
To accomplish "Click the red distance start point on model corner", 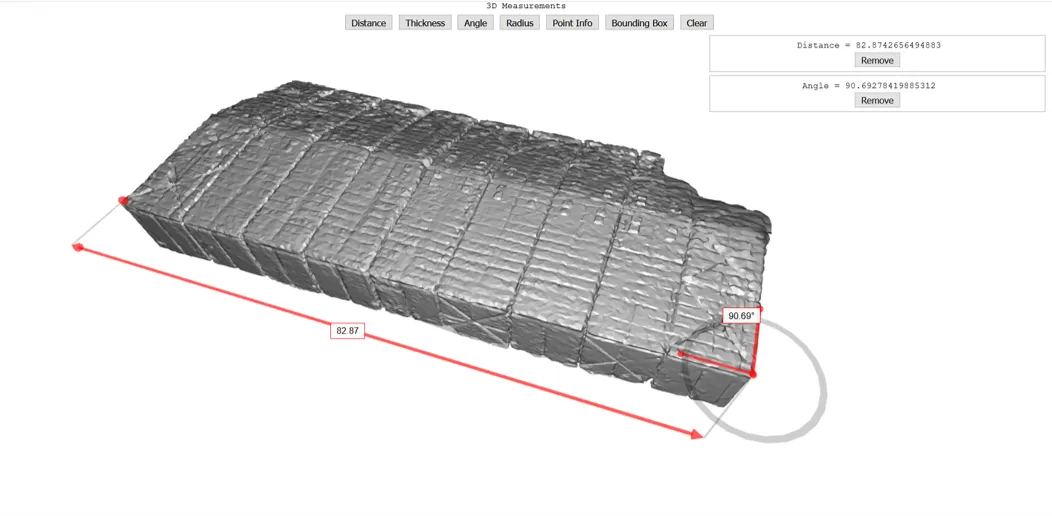I will 123,200.
